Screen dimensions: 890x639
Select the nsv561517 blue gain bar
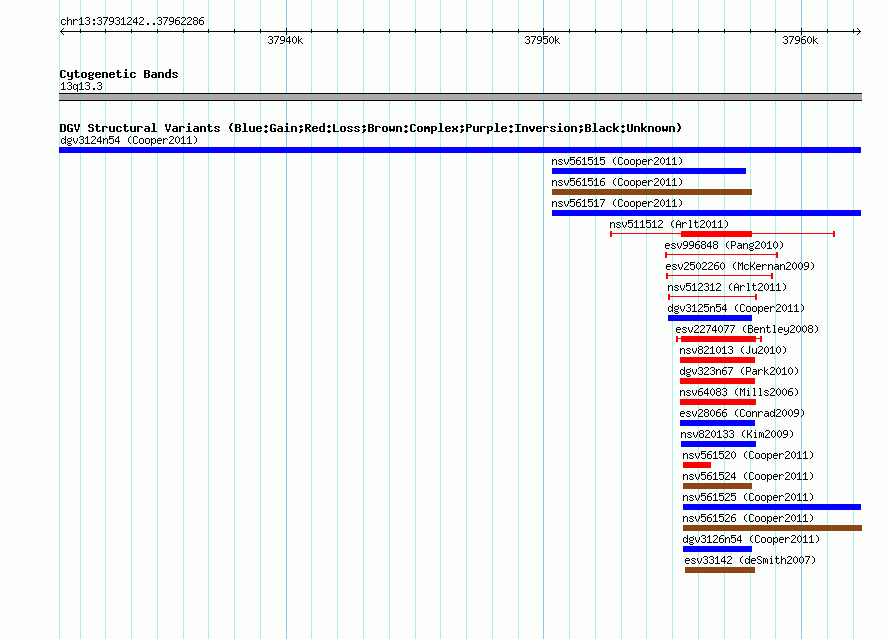[706, 213]
